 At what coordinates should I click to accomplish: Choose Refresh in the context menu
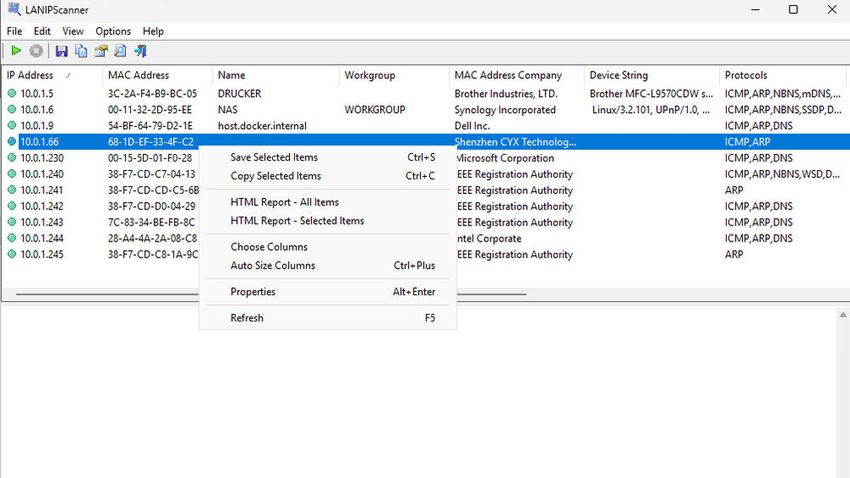[x=328, y=318]
